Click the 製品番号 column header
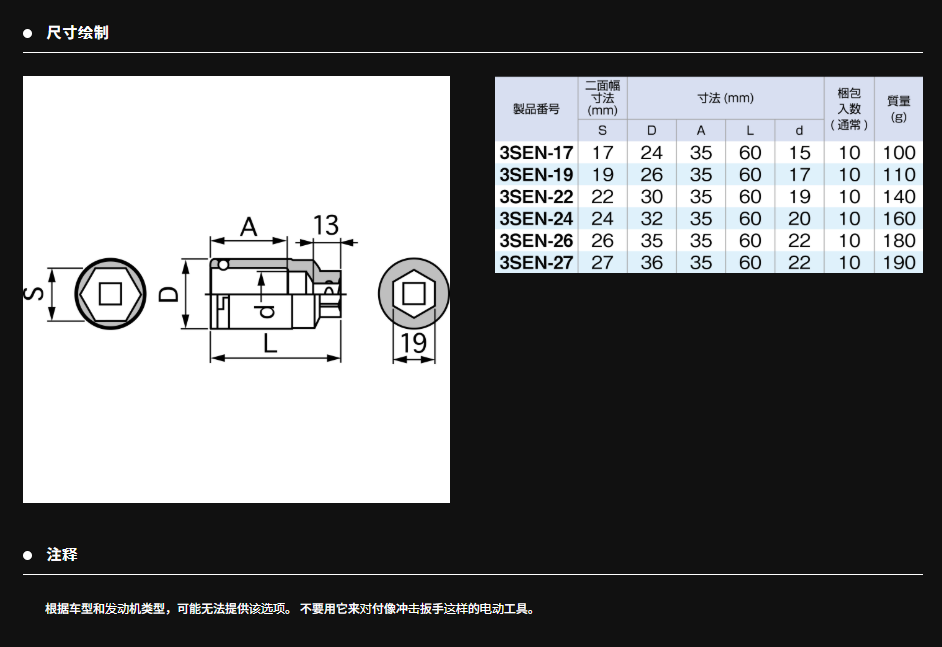 537,109
